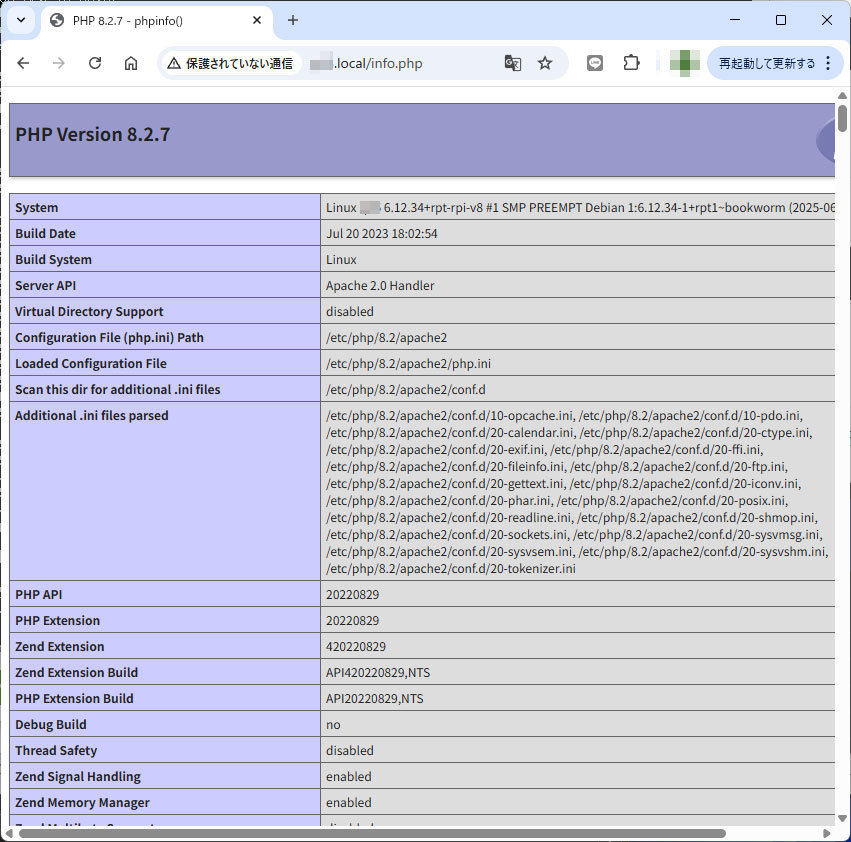The height and width of the screenshot is (842, 851).
Task: Close the phpinfo tab
Action: 257,20
